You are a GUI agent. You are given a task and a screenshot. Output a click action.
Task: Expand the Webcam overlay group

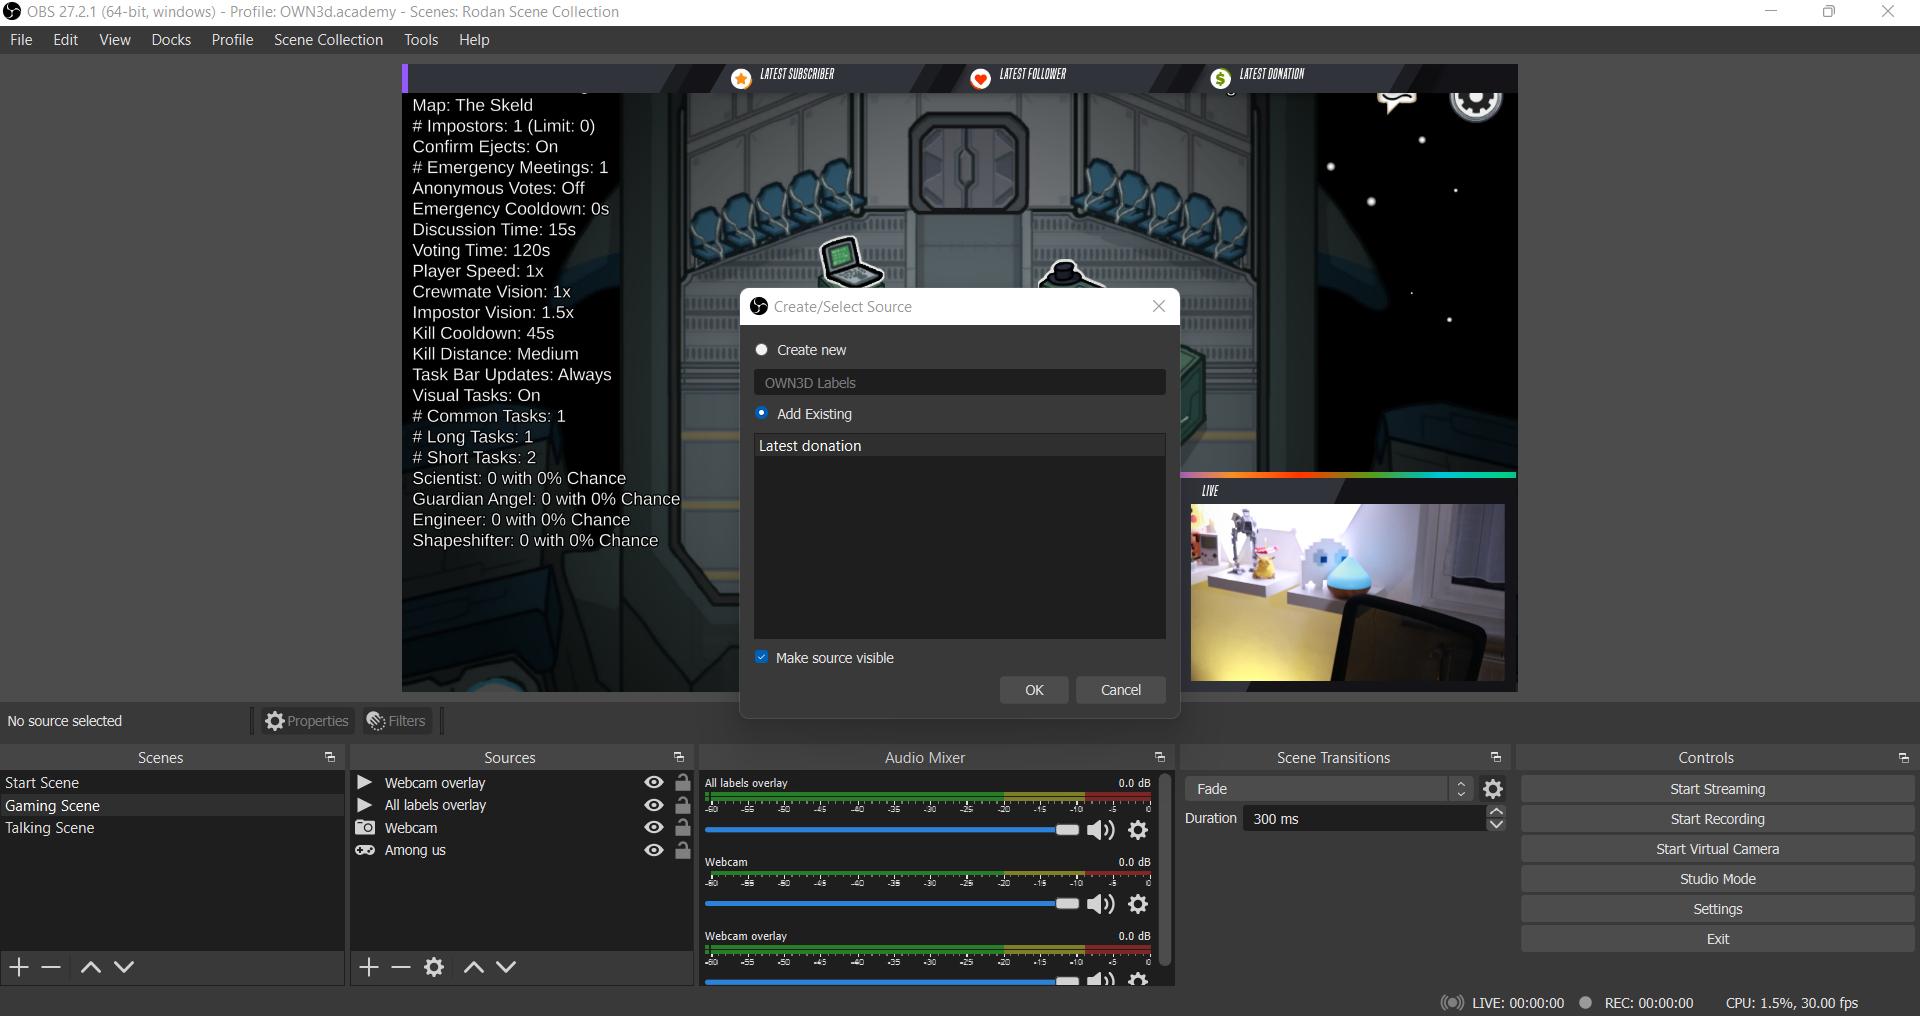point(364,783)
